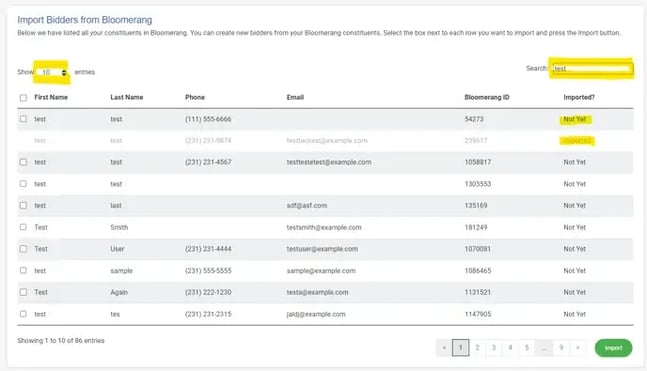Viewport: 647px width, 371px height.
Task: Tick the checkbox for Test Smith
Action: 23,227
